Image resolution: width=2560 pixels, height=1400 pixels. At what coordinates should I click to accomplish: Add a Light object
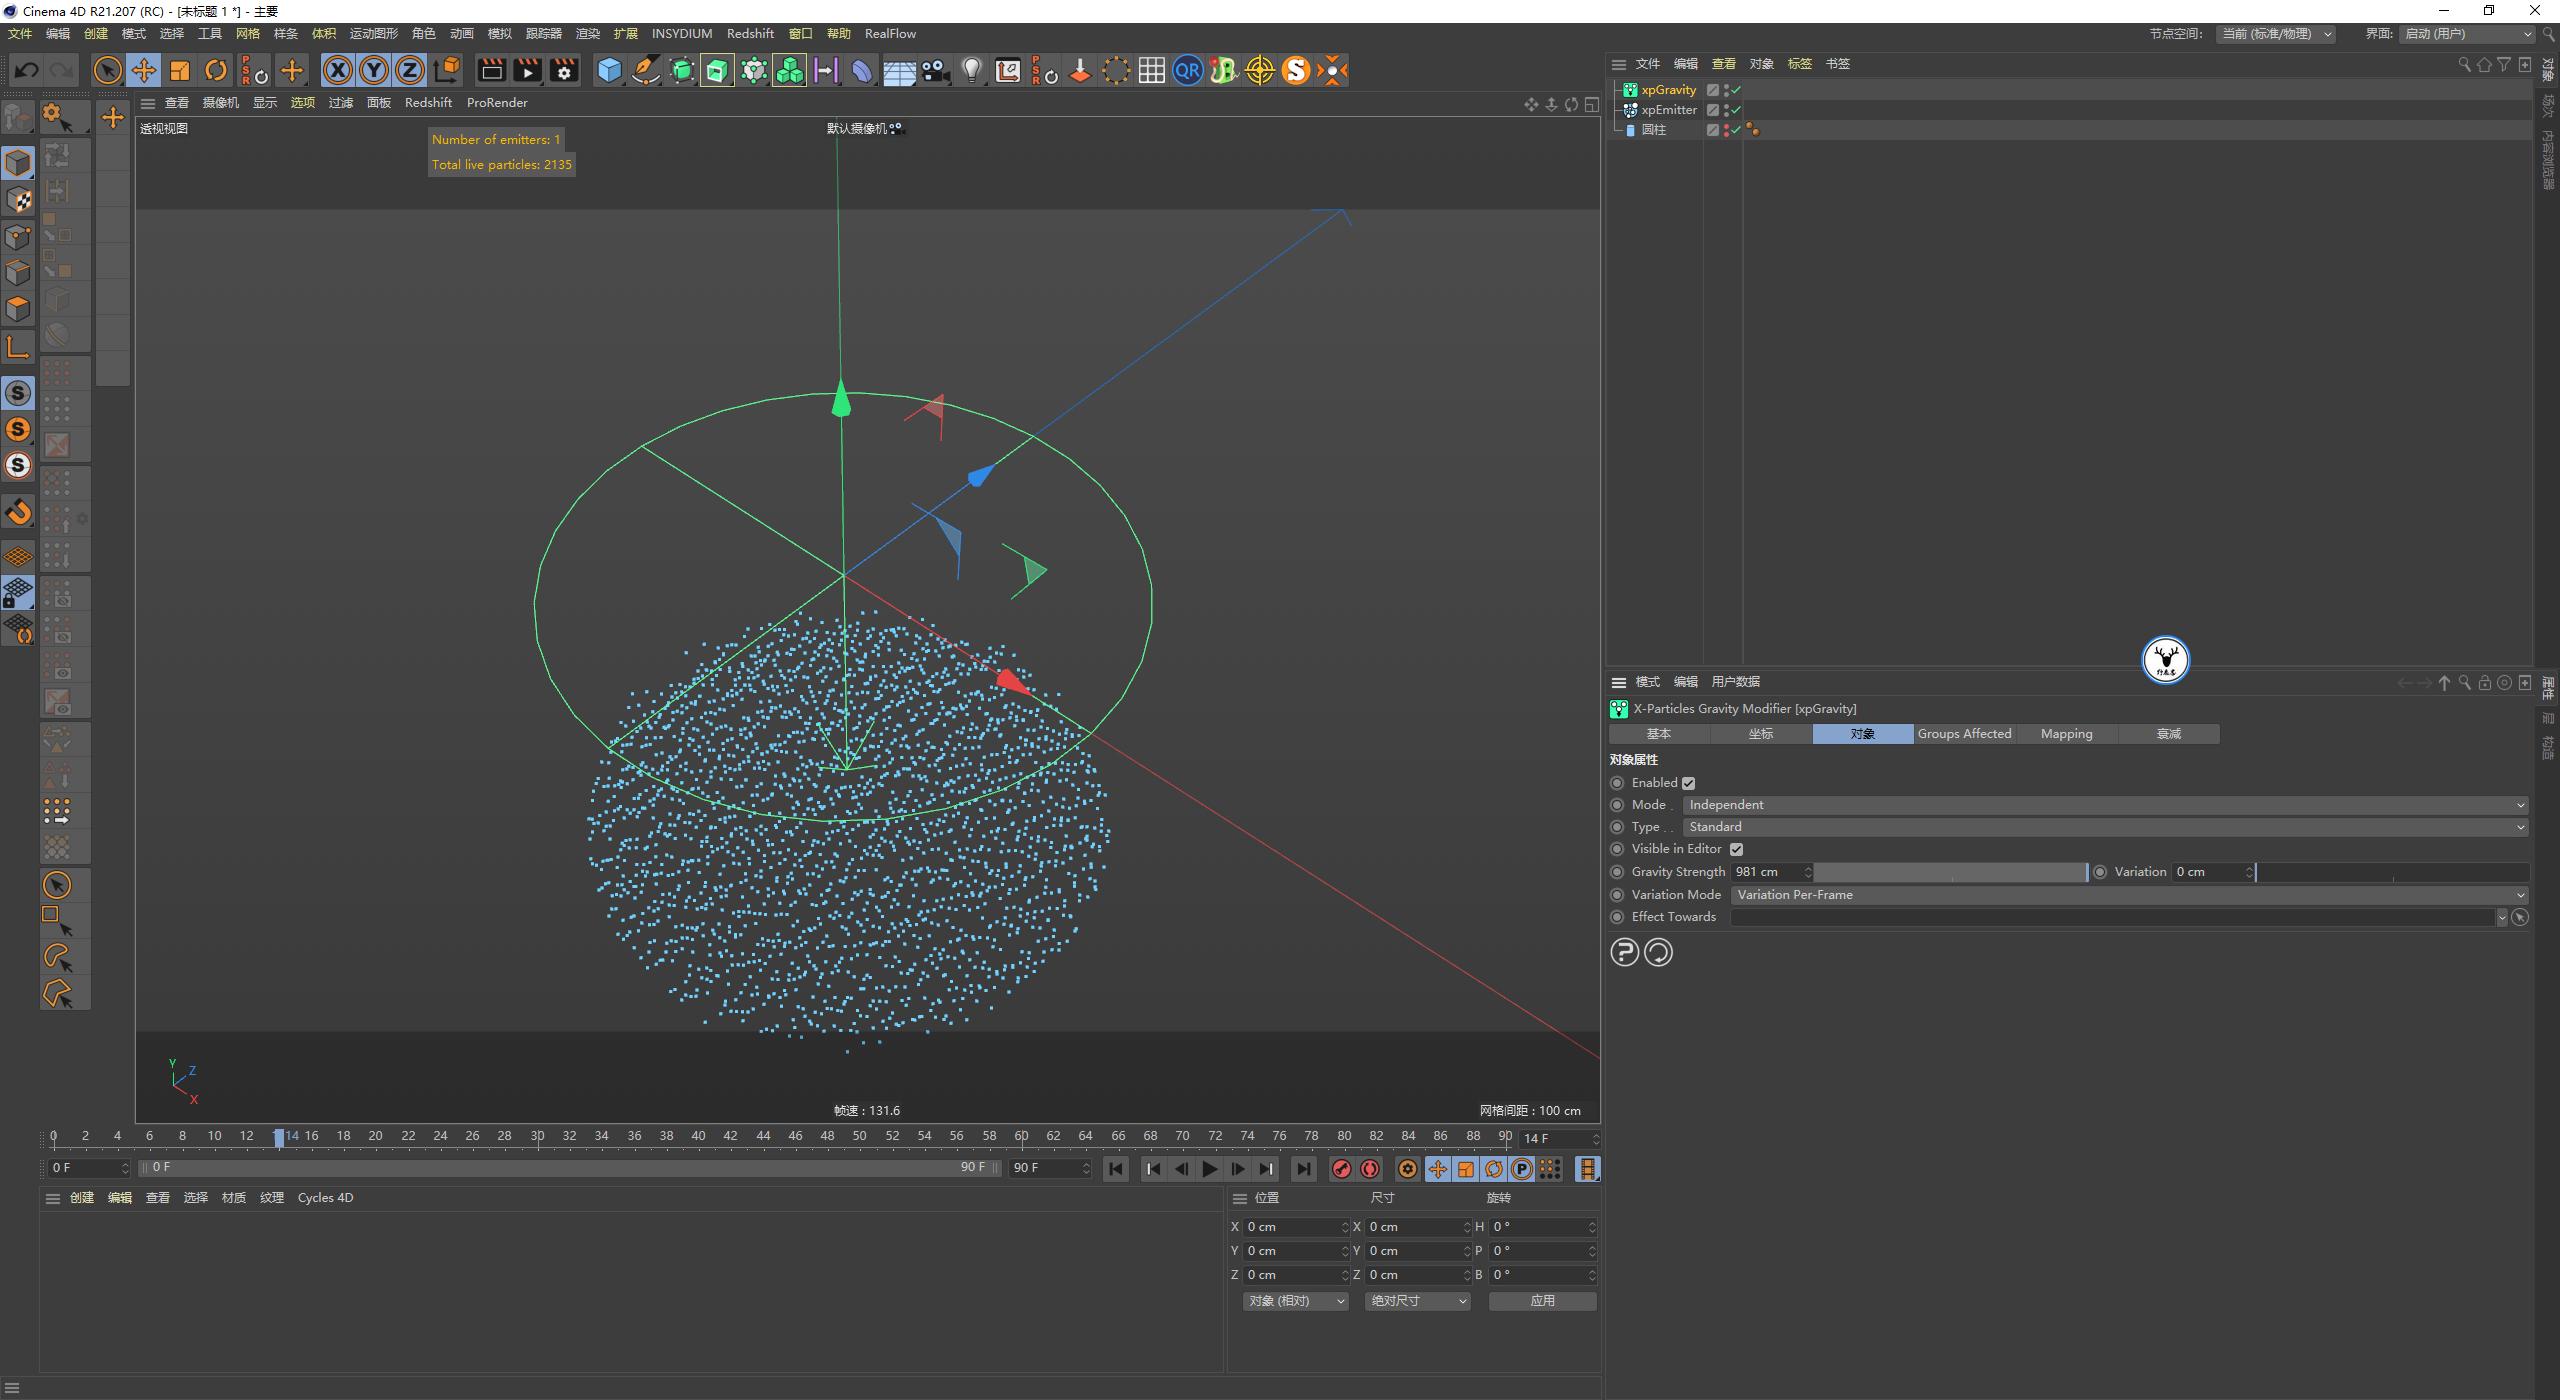[x=971, y=70]
